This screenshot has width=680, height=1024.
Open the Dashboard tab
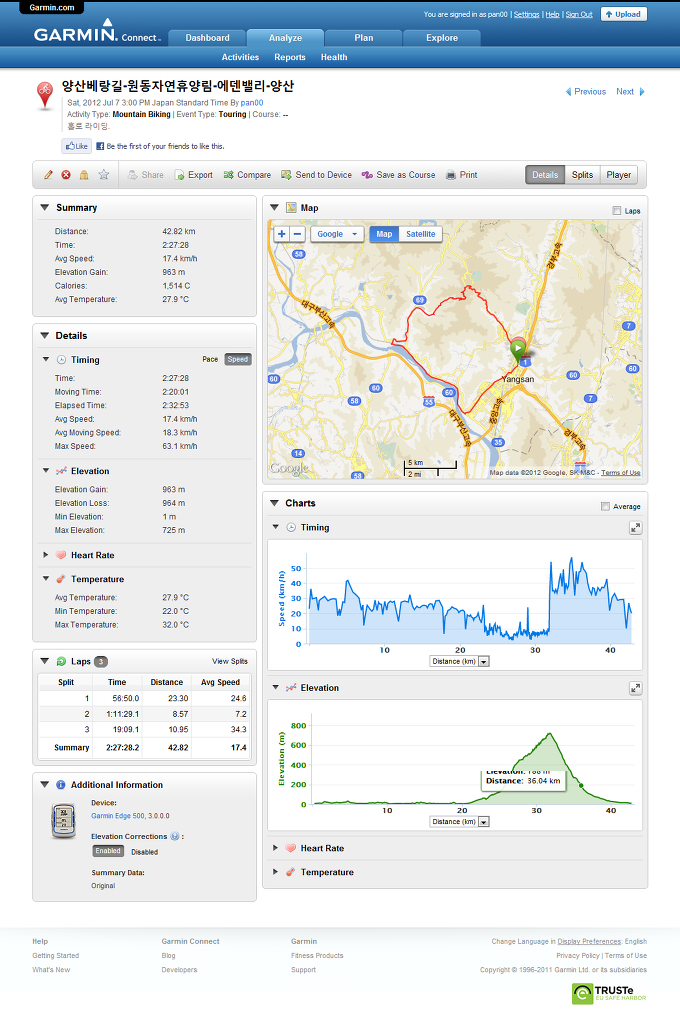click(207, 38)
